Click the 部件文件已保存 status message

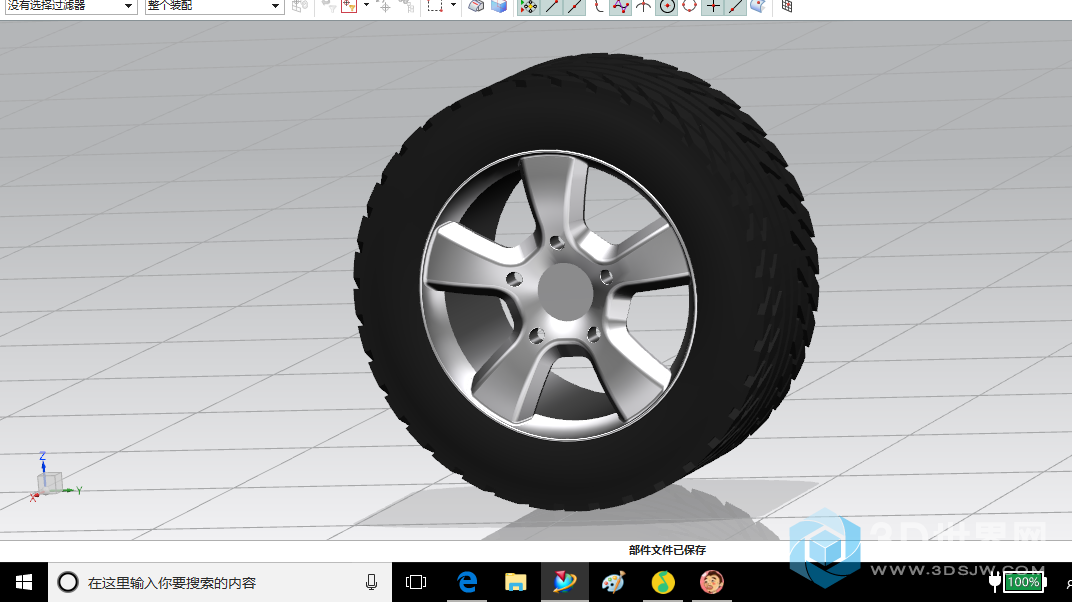667,550
